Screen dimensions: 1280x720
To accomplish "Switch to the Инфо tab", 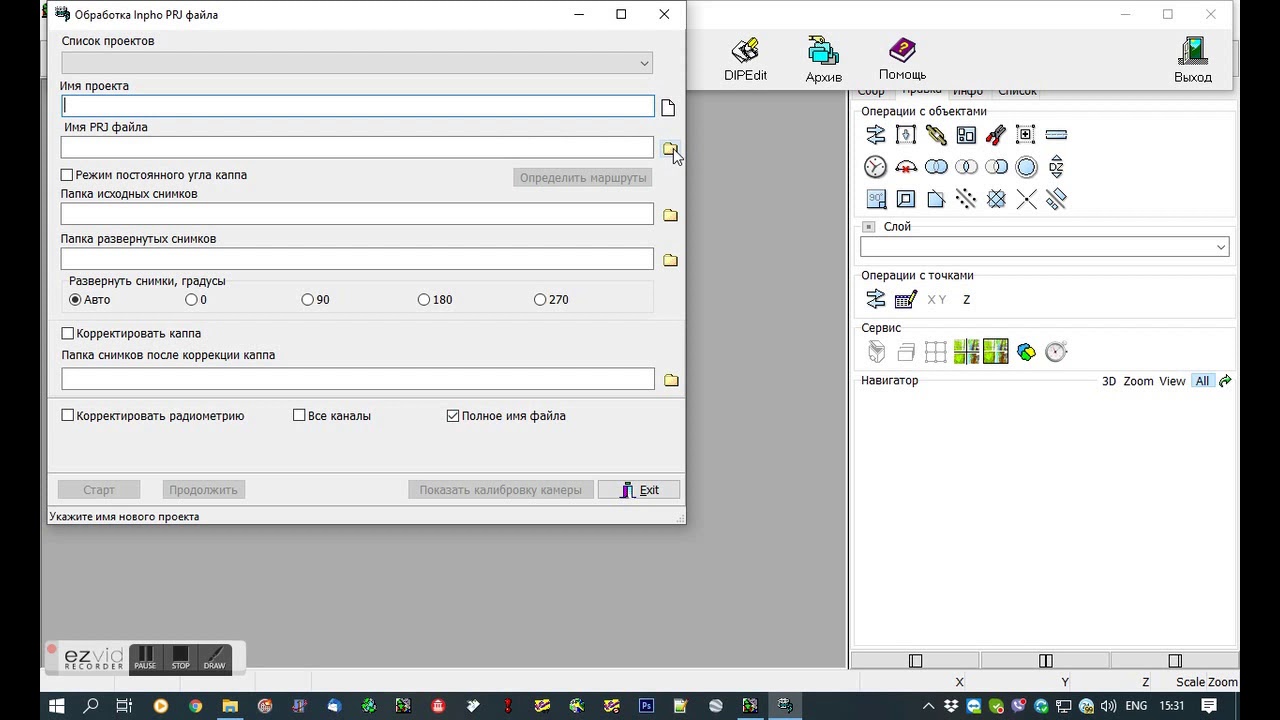I will click(x=967, y=92).
